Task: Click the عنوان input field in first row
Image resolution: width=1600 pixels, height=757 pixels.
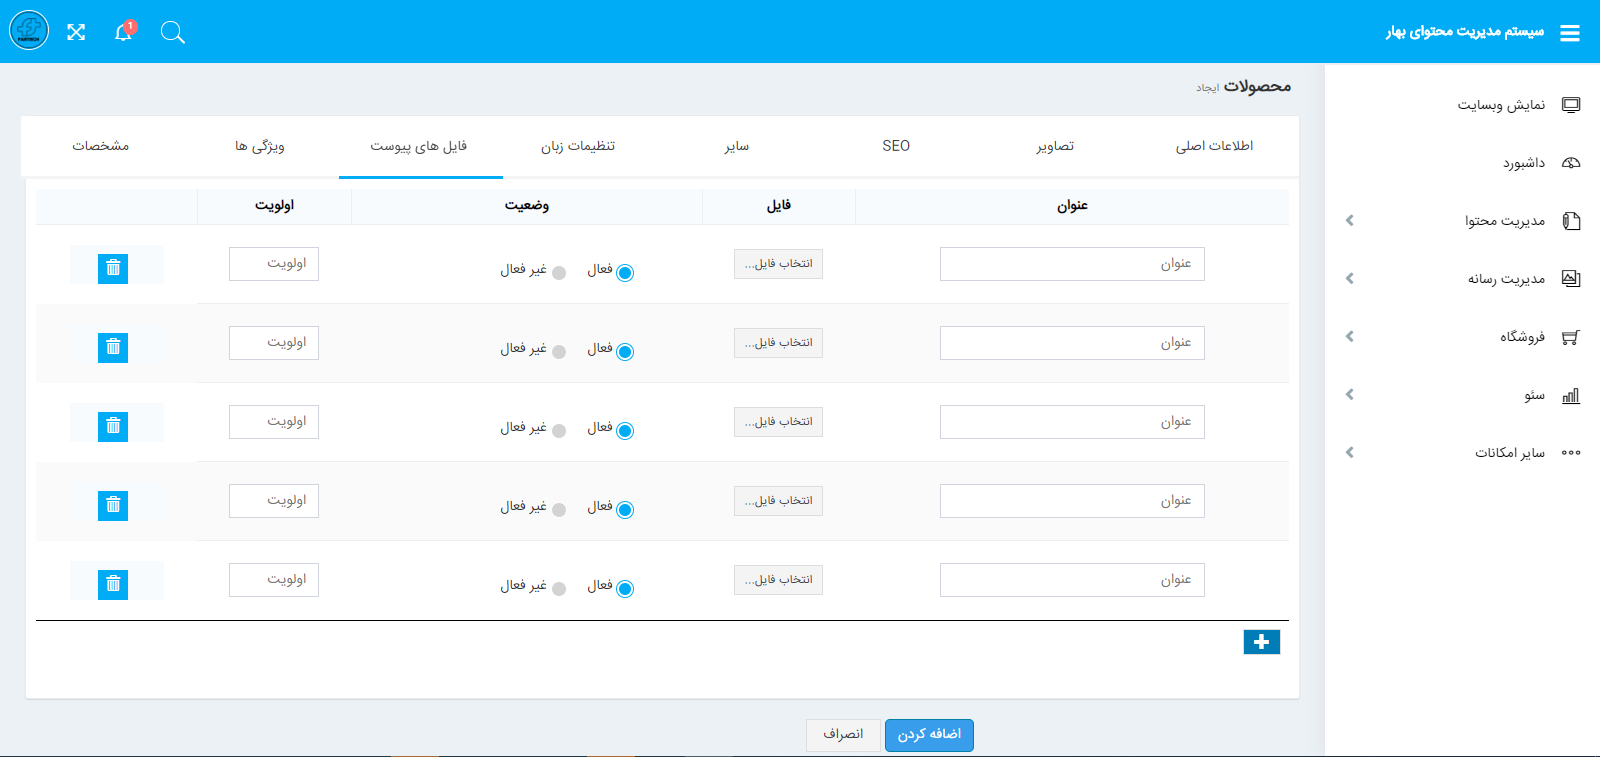Action: coord(1072,264)
